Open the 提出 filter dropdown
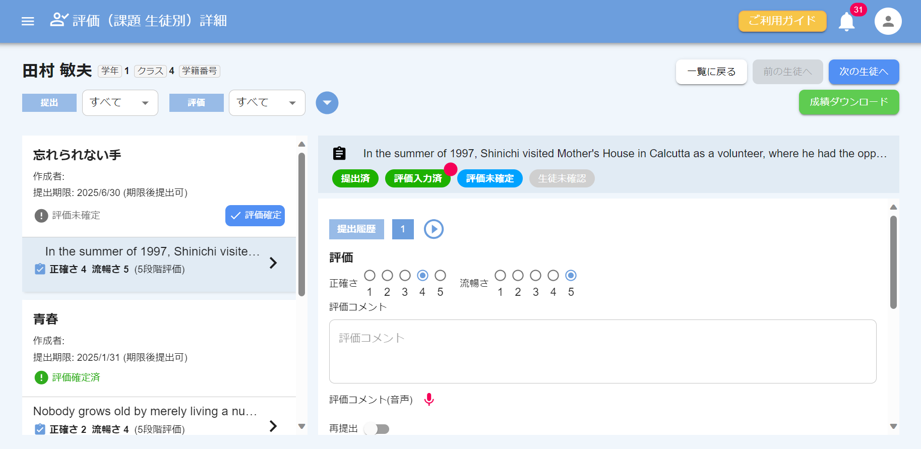The image size is (921, 449). pyautogui.click(x=120, y=102)
